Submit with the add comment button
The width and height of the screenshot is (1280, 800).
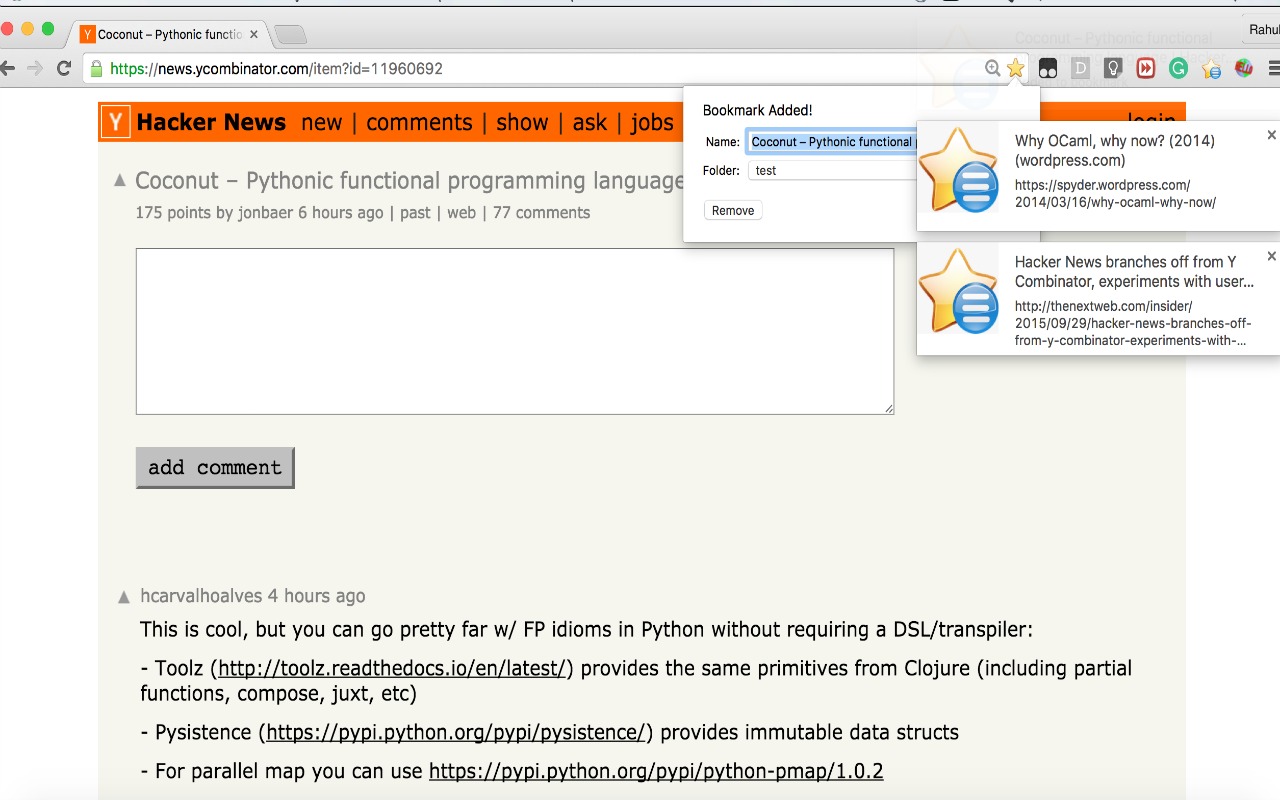click(x=215, y=467)
